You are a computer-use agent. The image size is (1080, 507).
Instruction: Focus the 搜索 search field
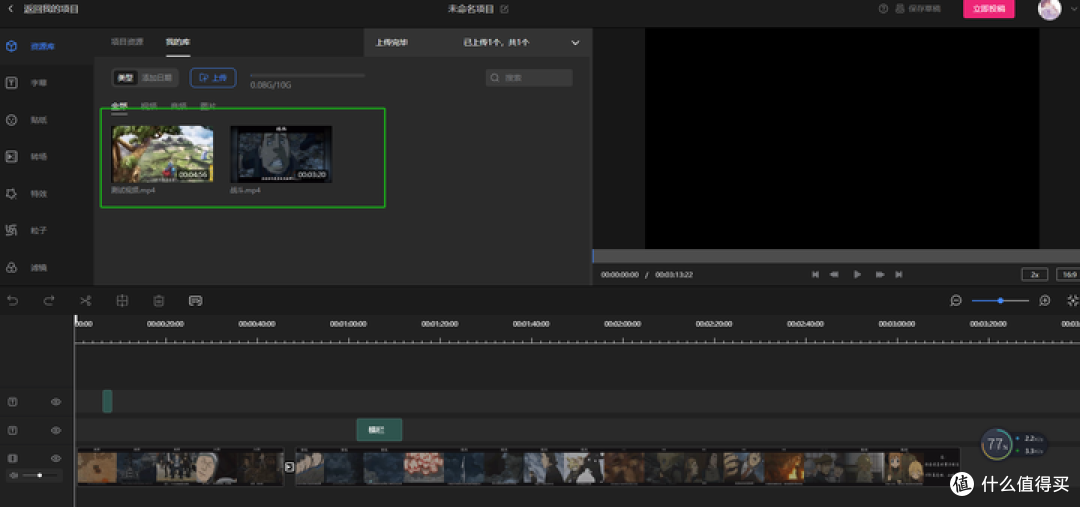(529, 78)
